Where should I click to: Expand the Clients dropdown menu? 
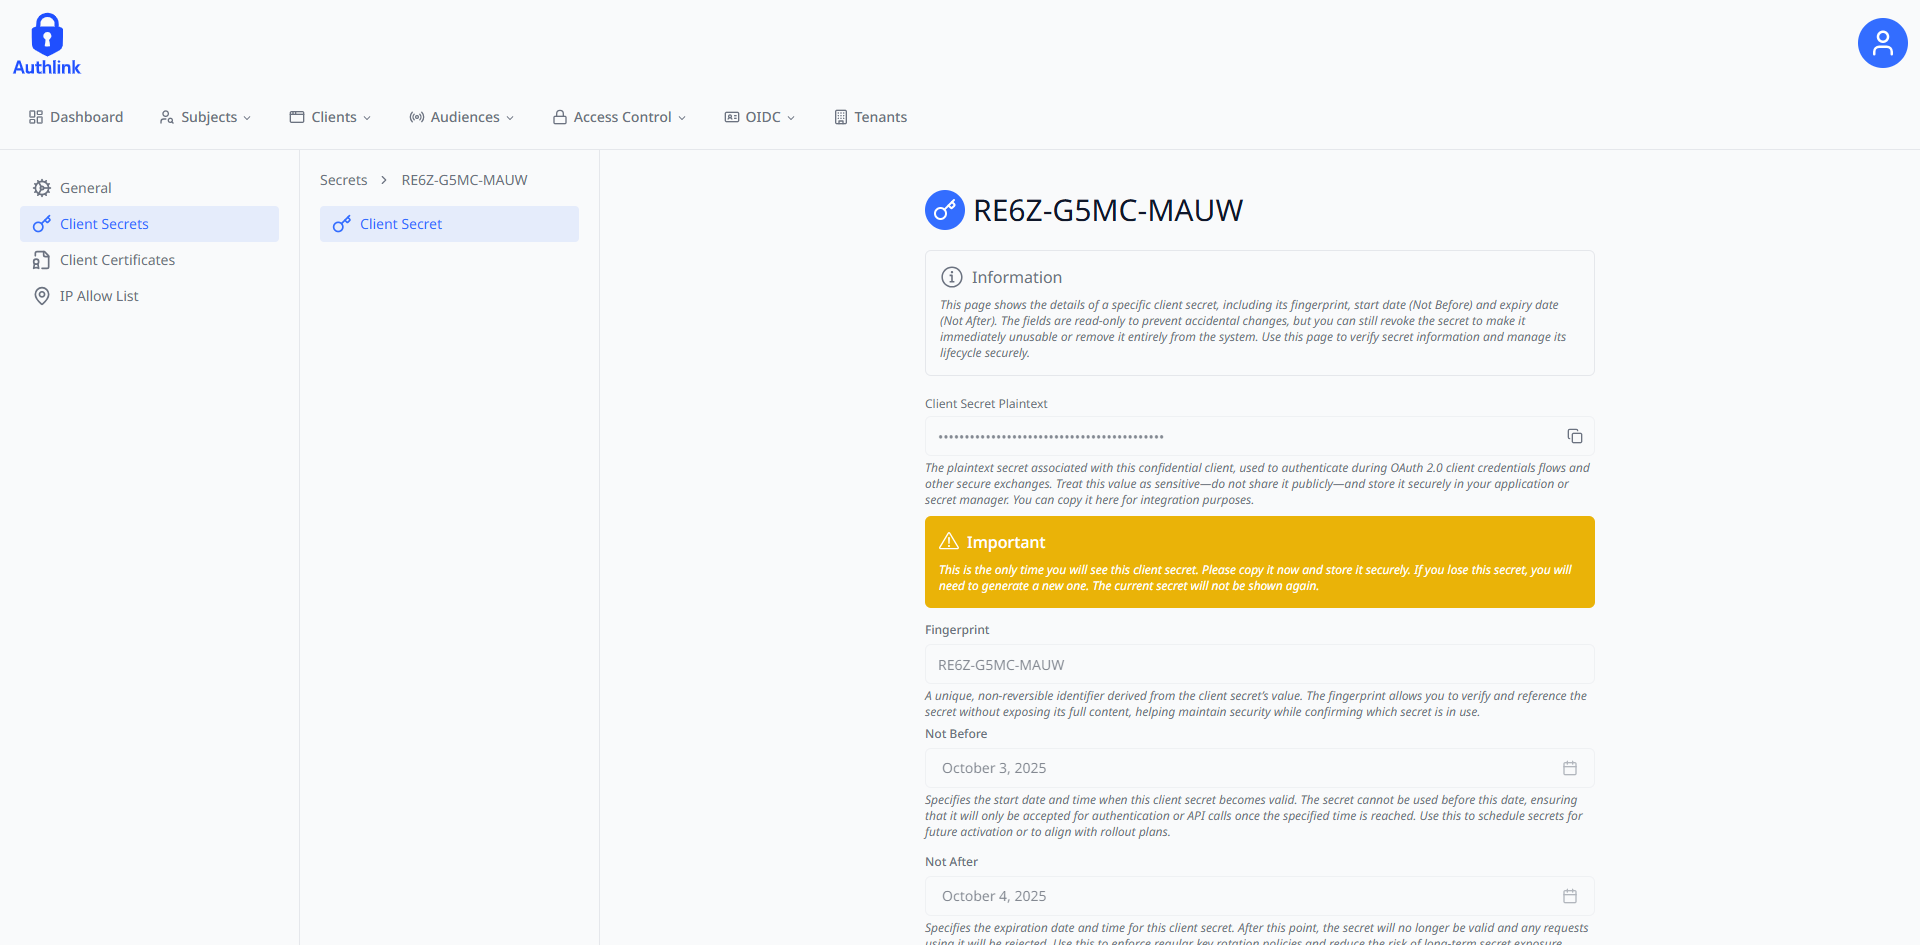click(x=331, y=117)
